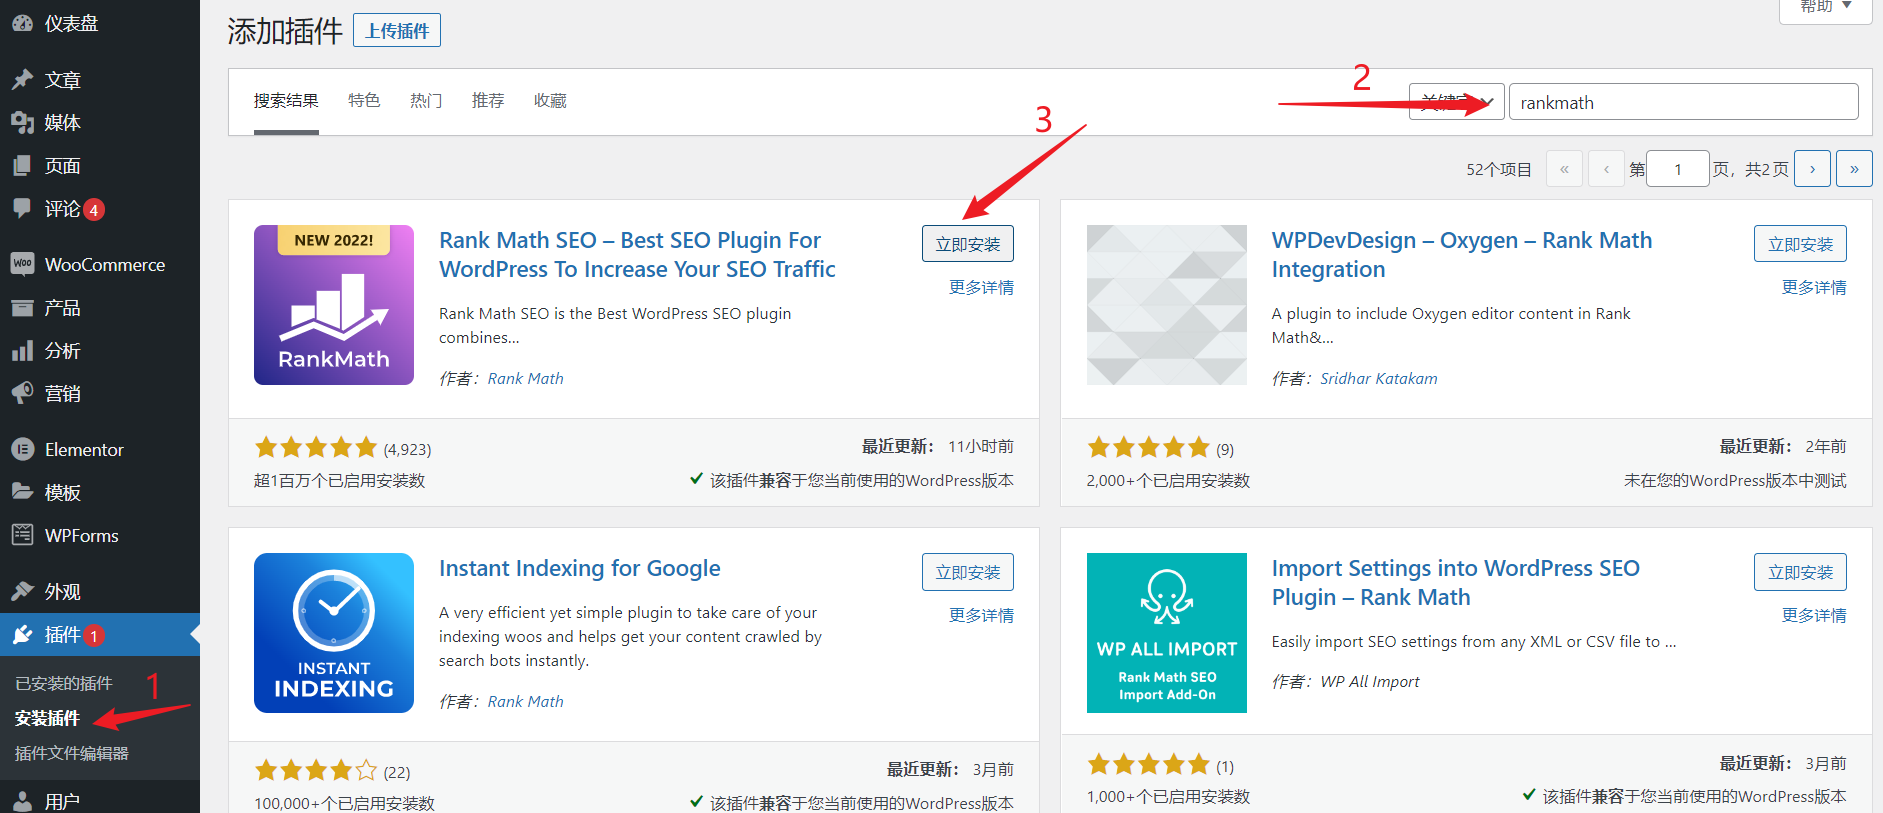1883x813 pixels.
Task: Open the search type dropdown beside rankmath field
Action: point(1455,102)
